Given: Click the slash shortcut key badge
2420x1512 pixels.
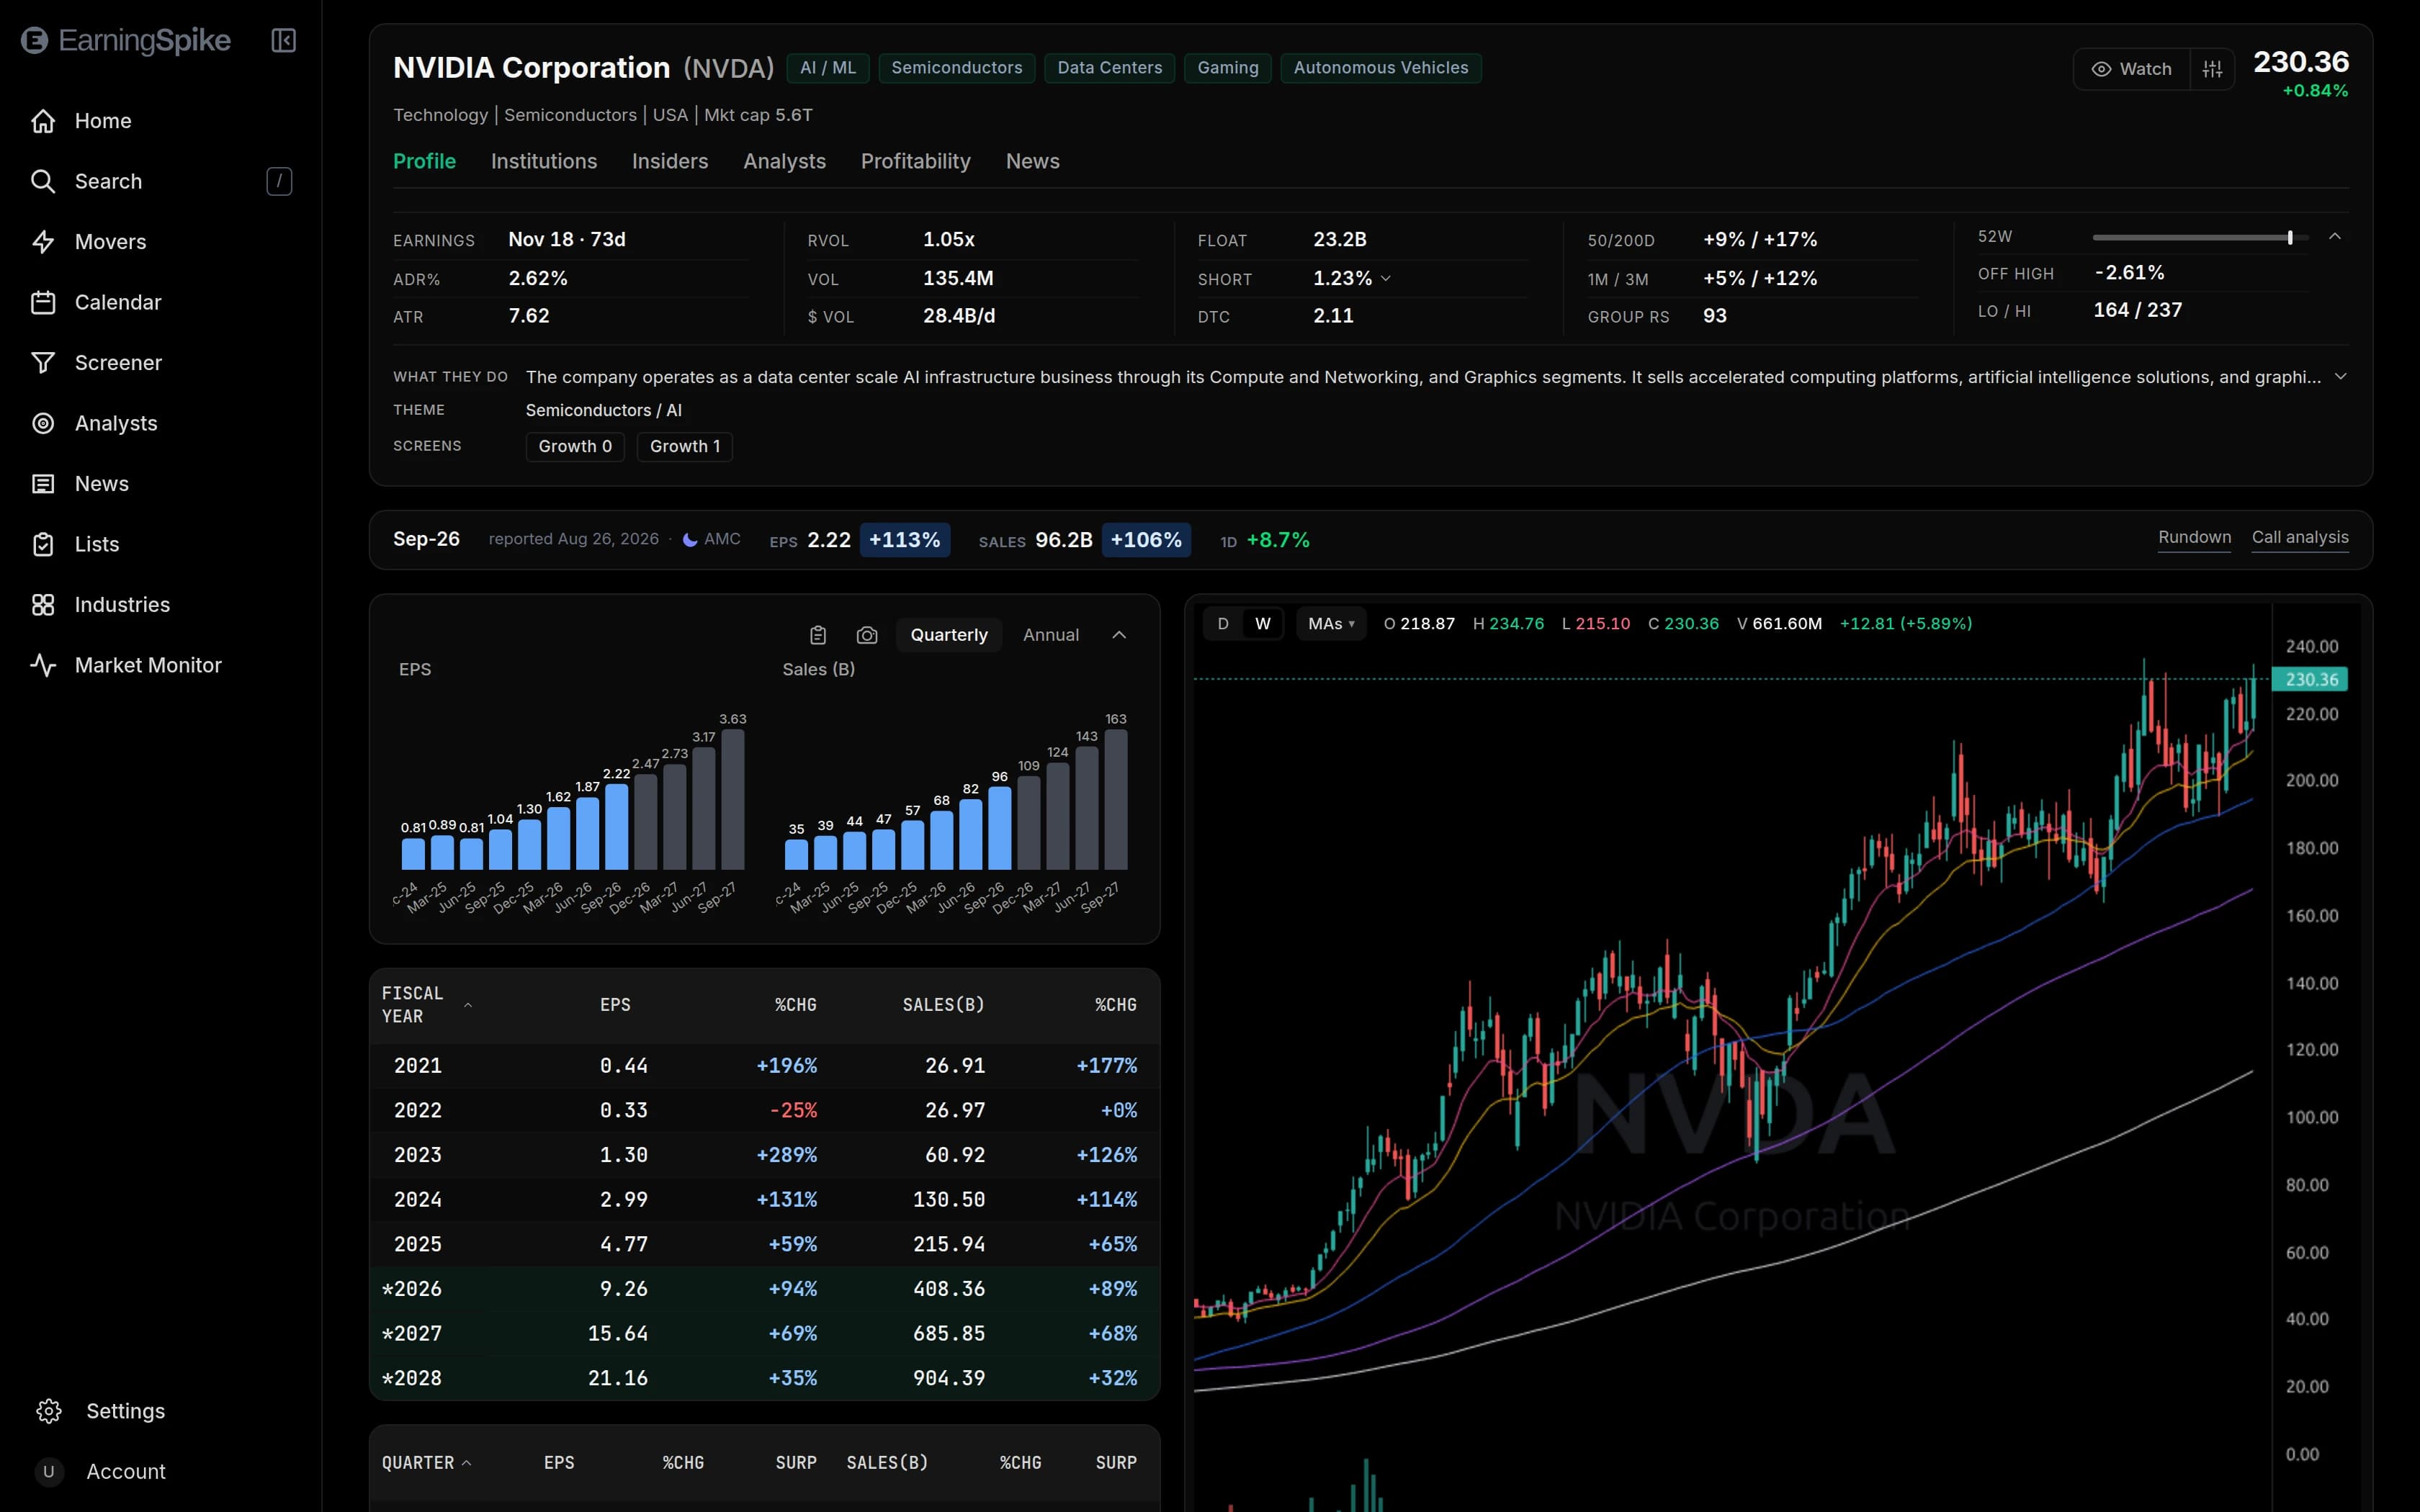Looking at the screenshot, I should pos(279,181).
